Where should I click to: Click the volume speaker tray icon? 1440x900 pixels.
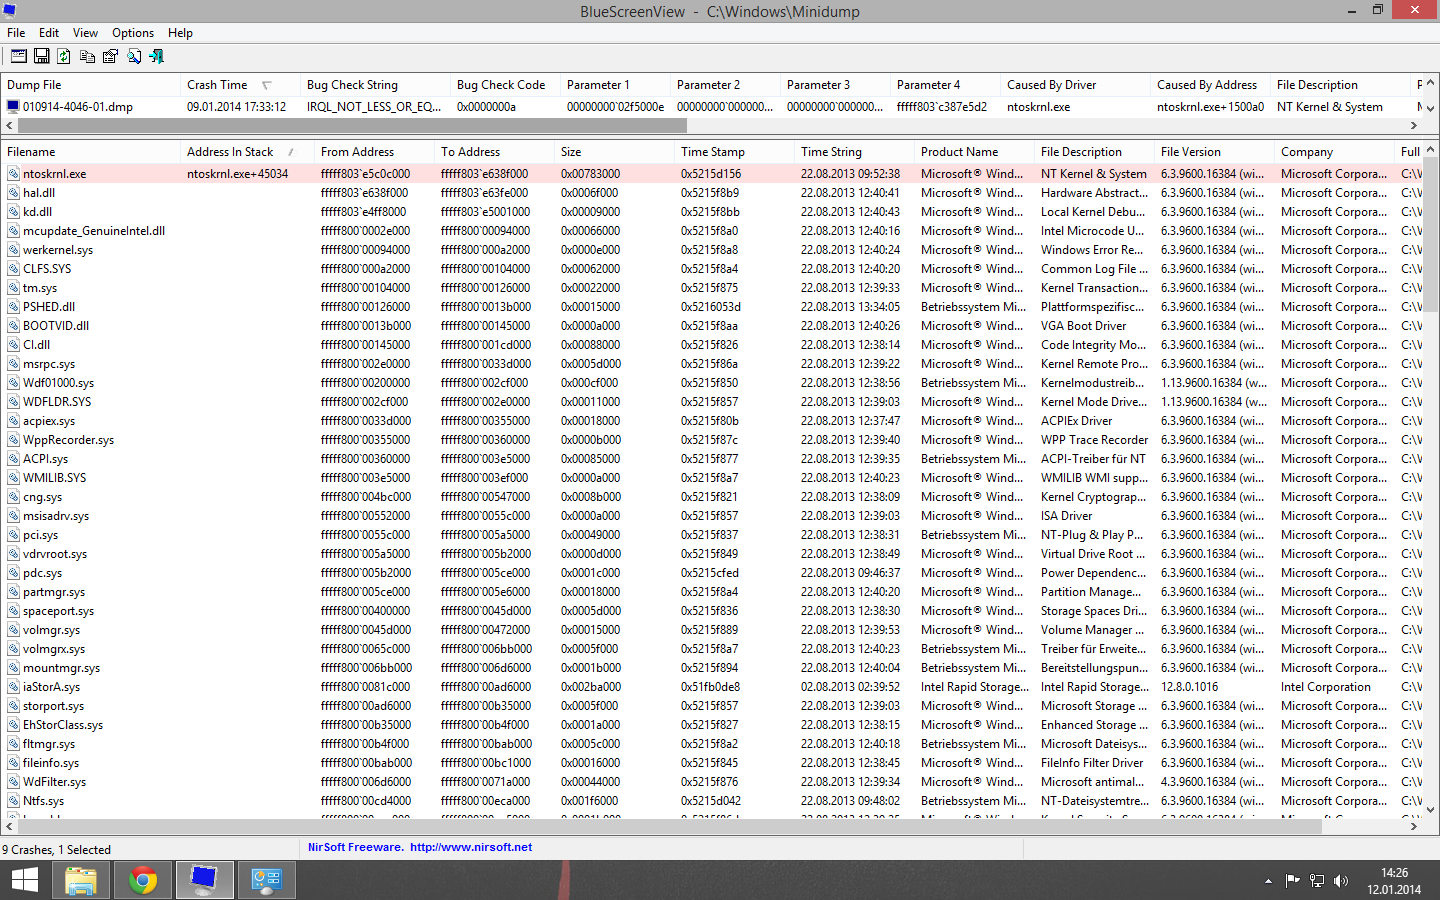tap(1341, 881)
